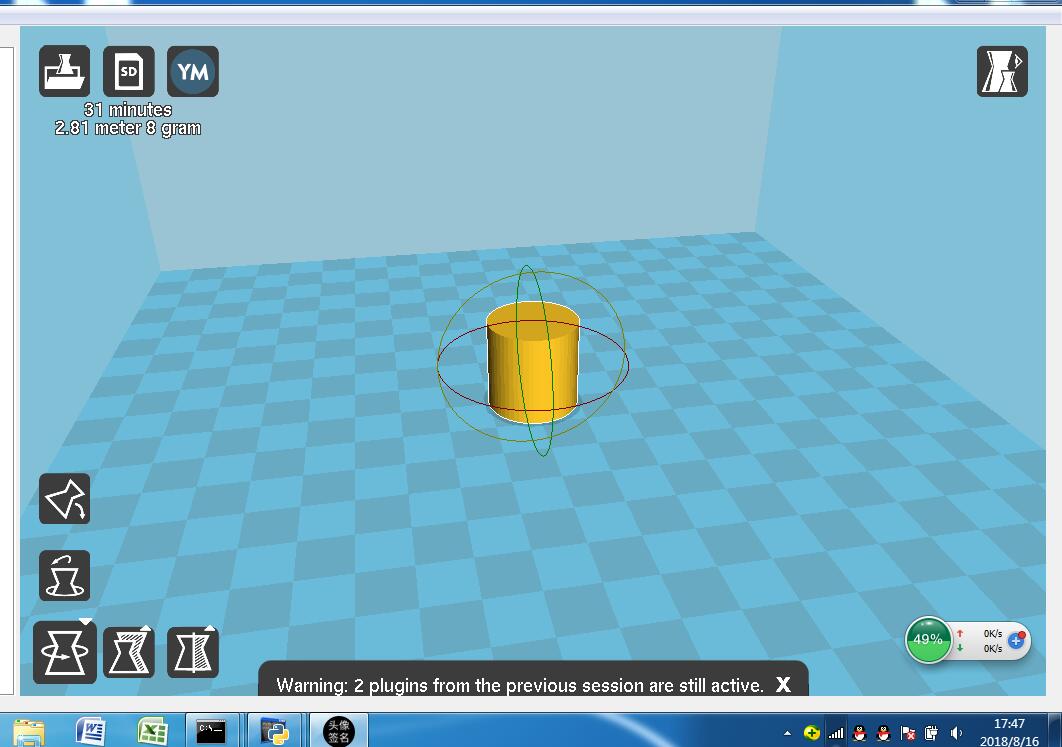Click the YM YouMagine share icon

pos(193,71)
